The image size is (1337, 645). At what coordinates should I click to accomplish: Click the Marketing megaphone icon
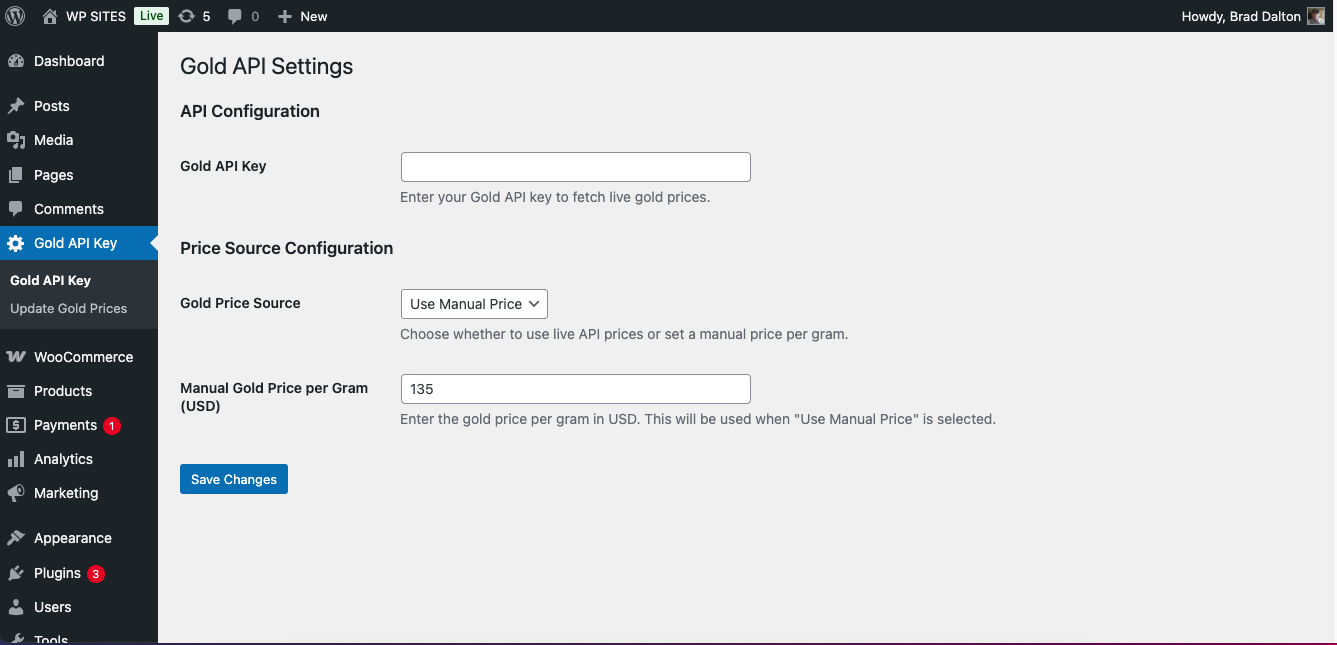click(16, 493)
